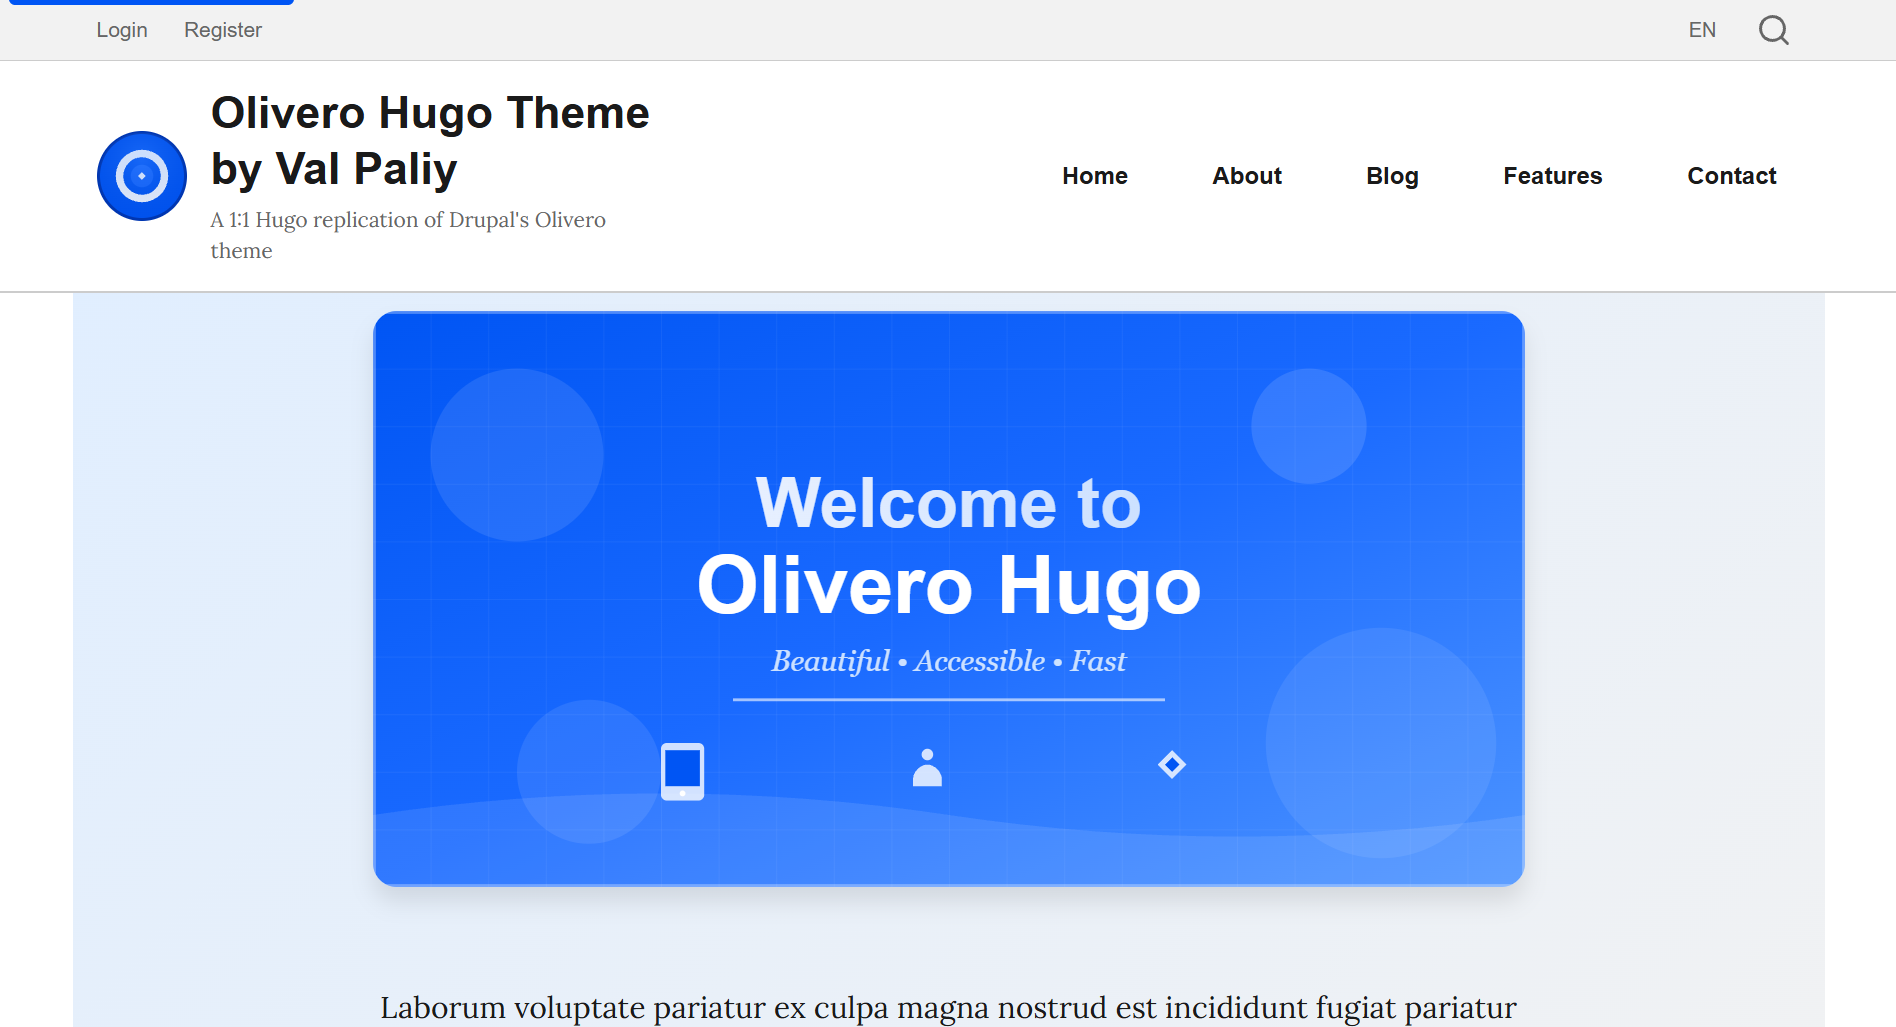Open the search magnifier icon
Image resolution: width=1896 pixels, height=1027 pixels.
tap(1773, 30)
